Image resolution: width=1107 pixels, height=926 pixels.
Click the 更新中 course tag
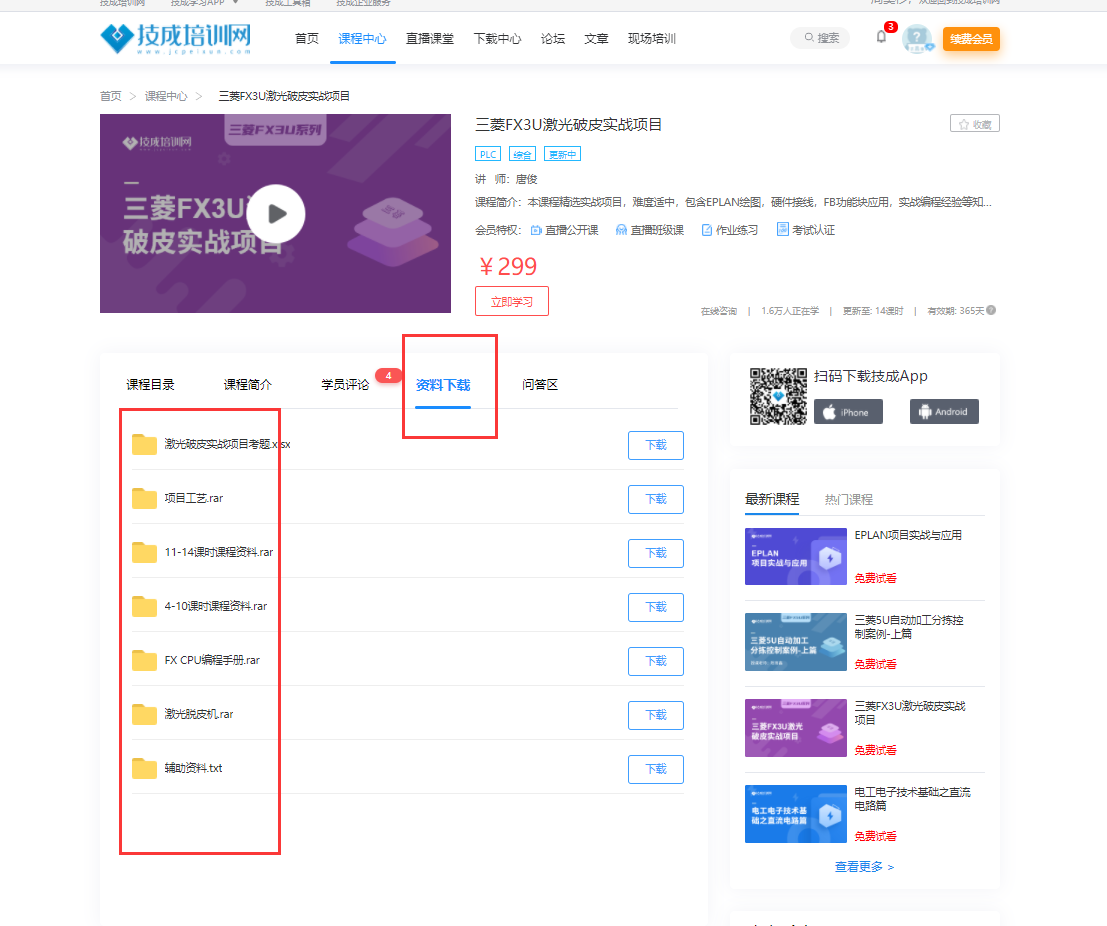point(563,155)
